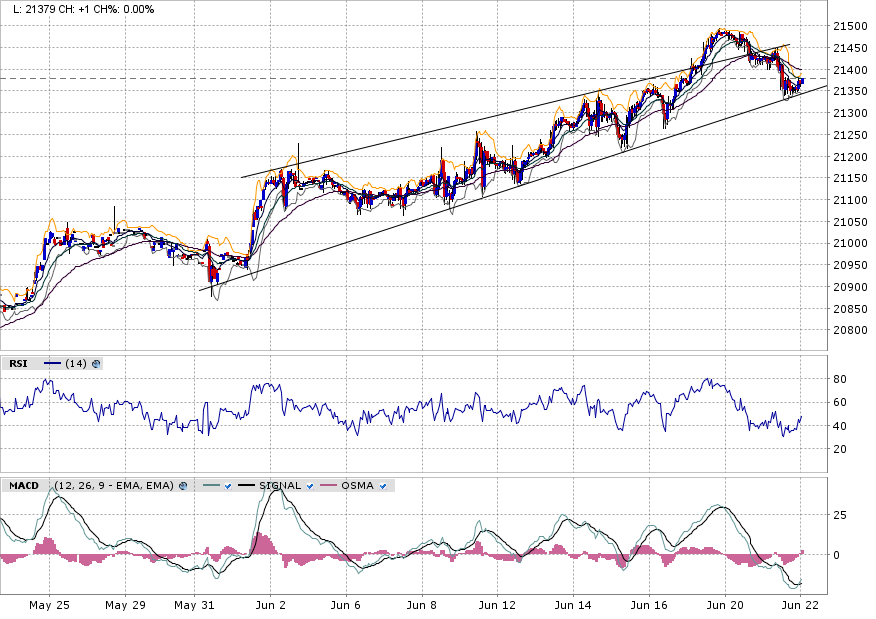Screen dimensions: 876x619
Task: Toggle the MACD main line checkbox
Action: (228, 486)
